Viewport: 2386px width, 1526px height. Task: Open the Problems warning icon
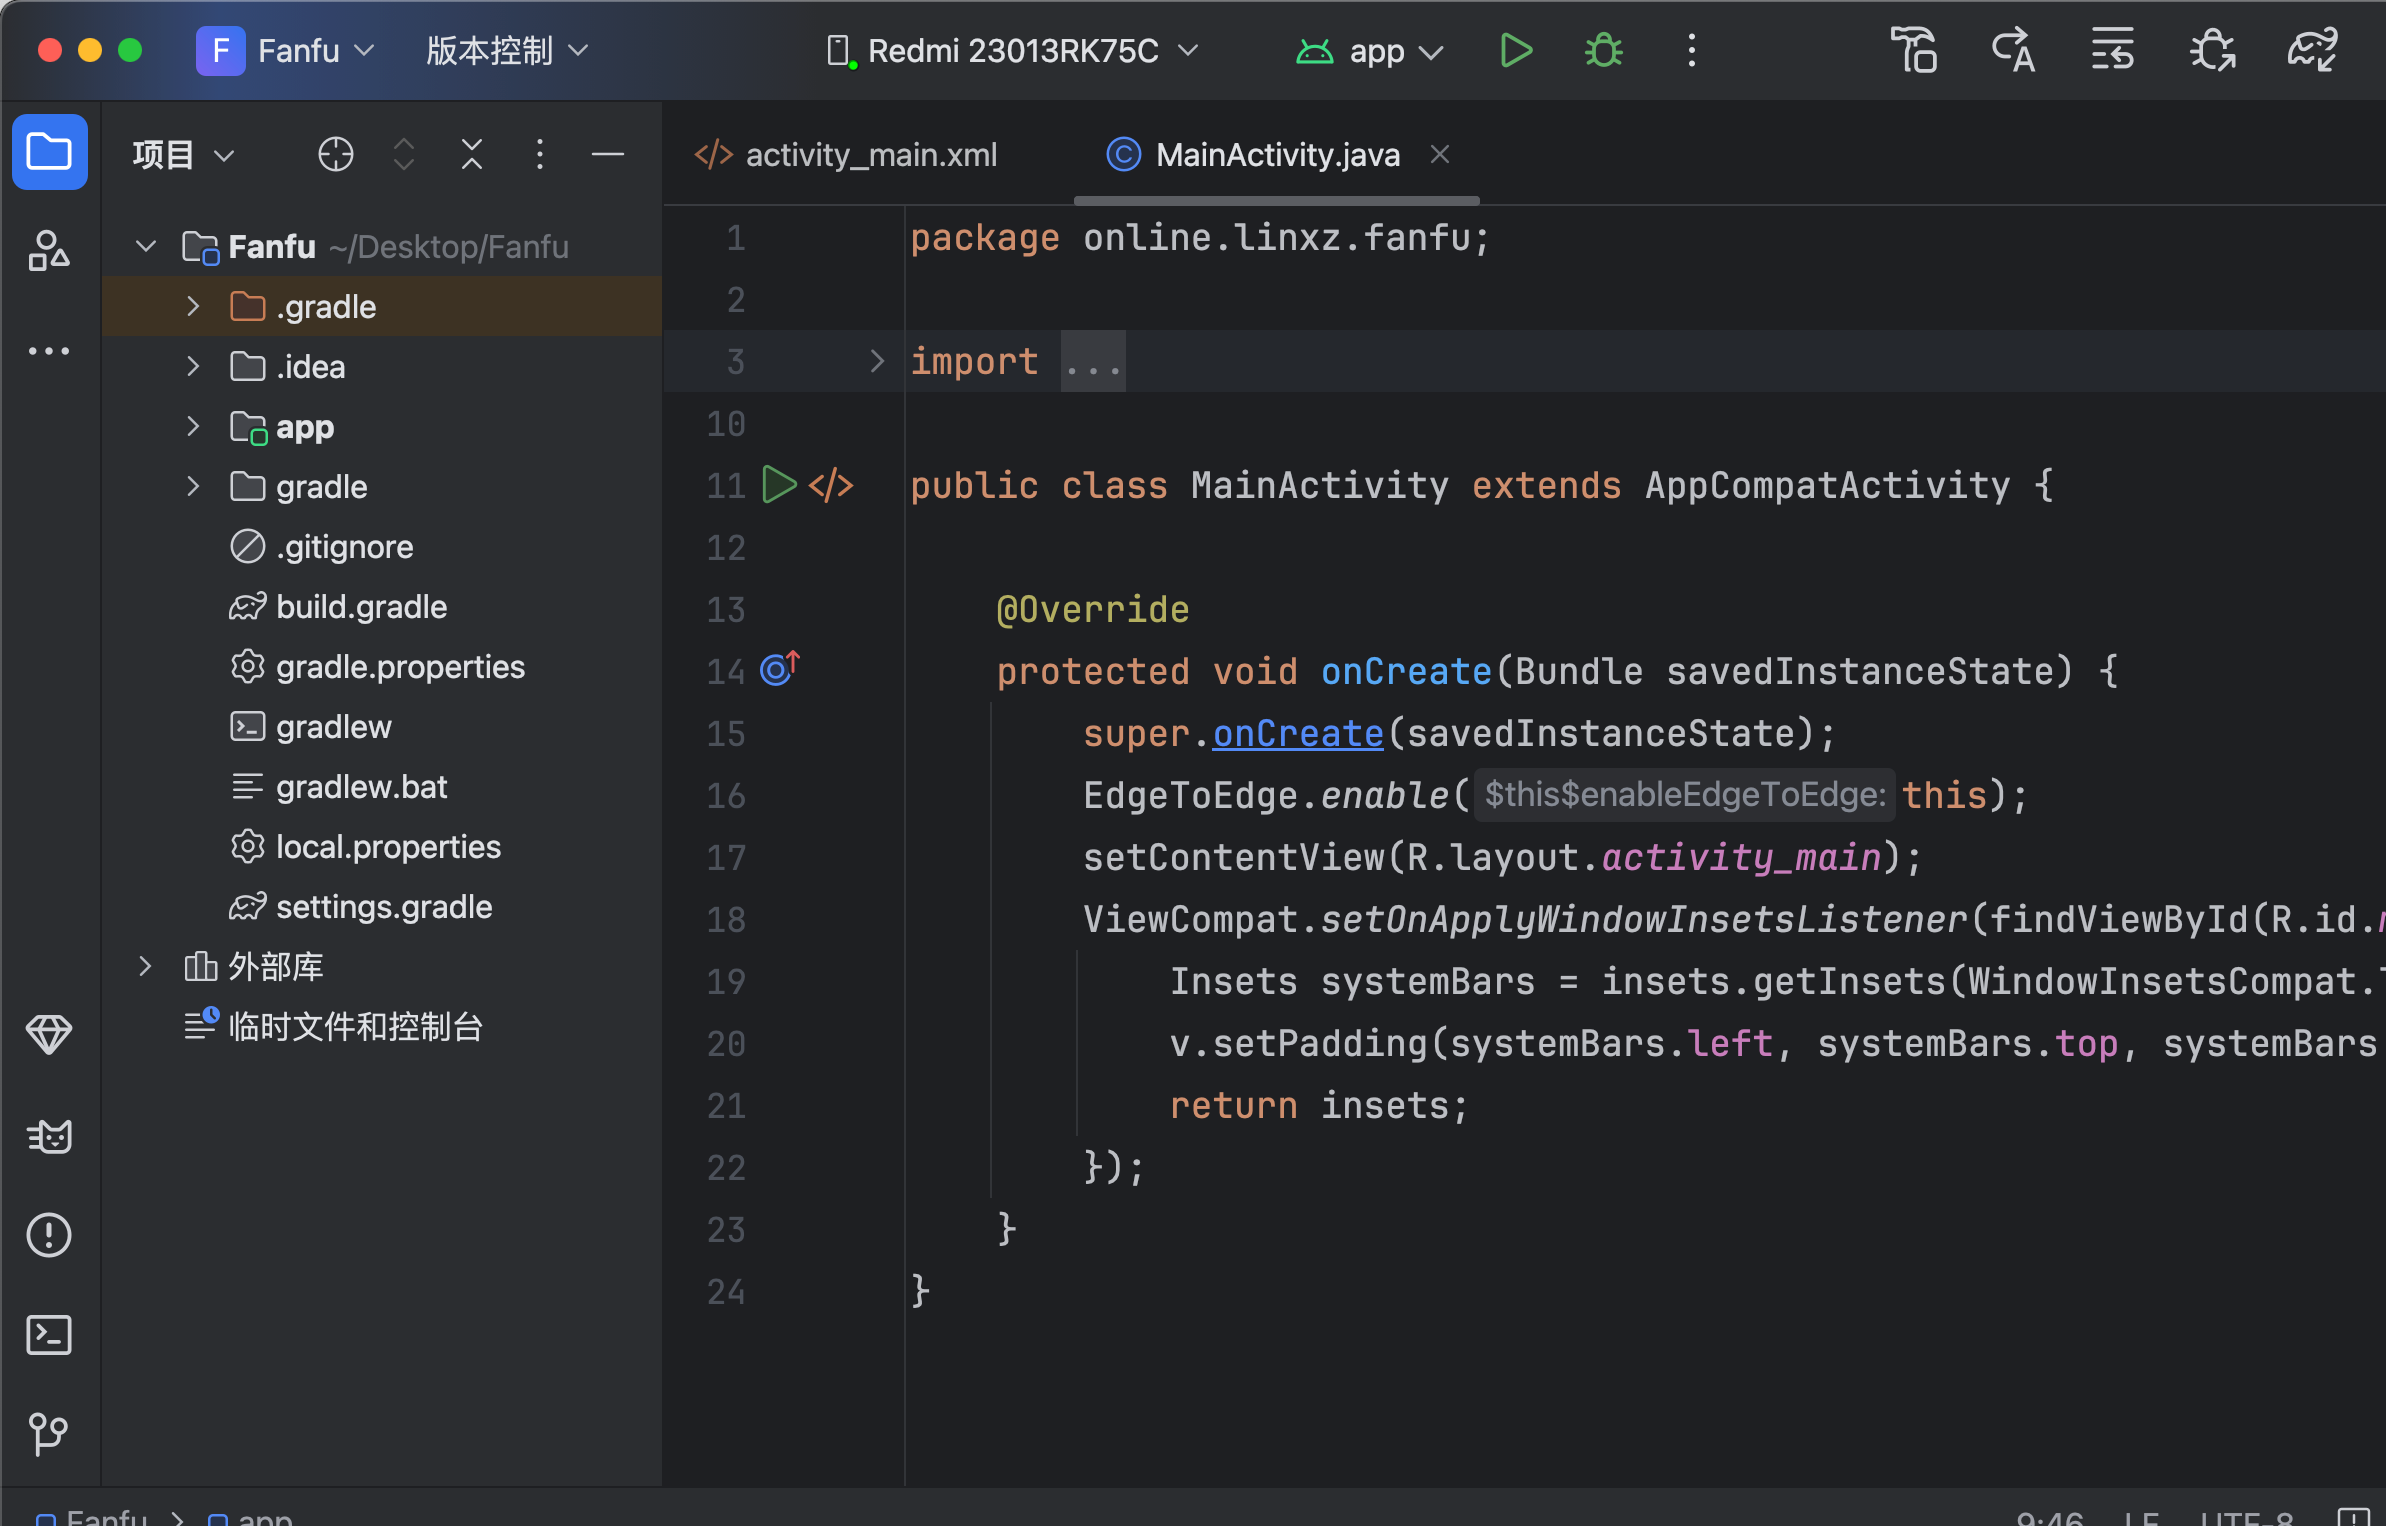[x=49, y=1235]
